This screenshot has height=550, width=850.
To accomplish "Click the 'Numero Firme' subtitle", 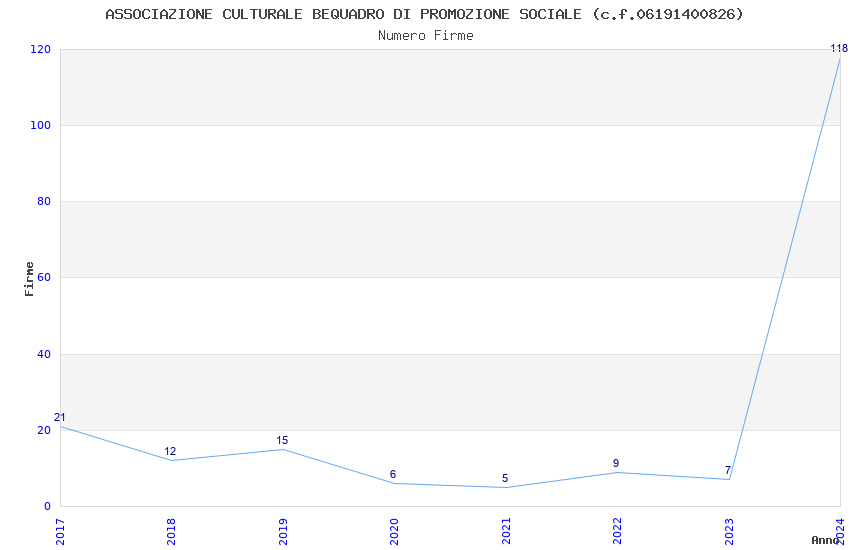I will 425,36.
